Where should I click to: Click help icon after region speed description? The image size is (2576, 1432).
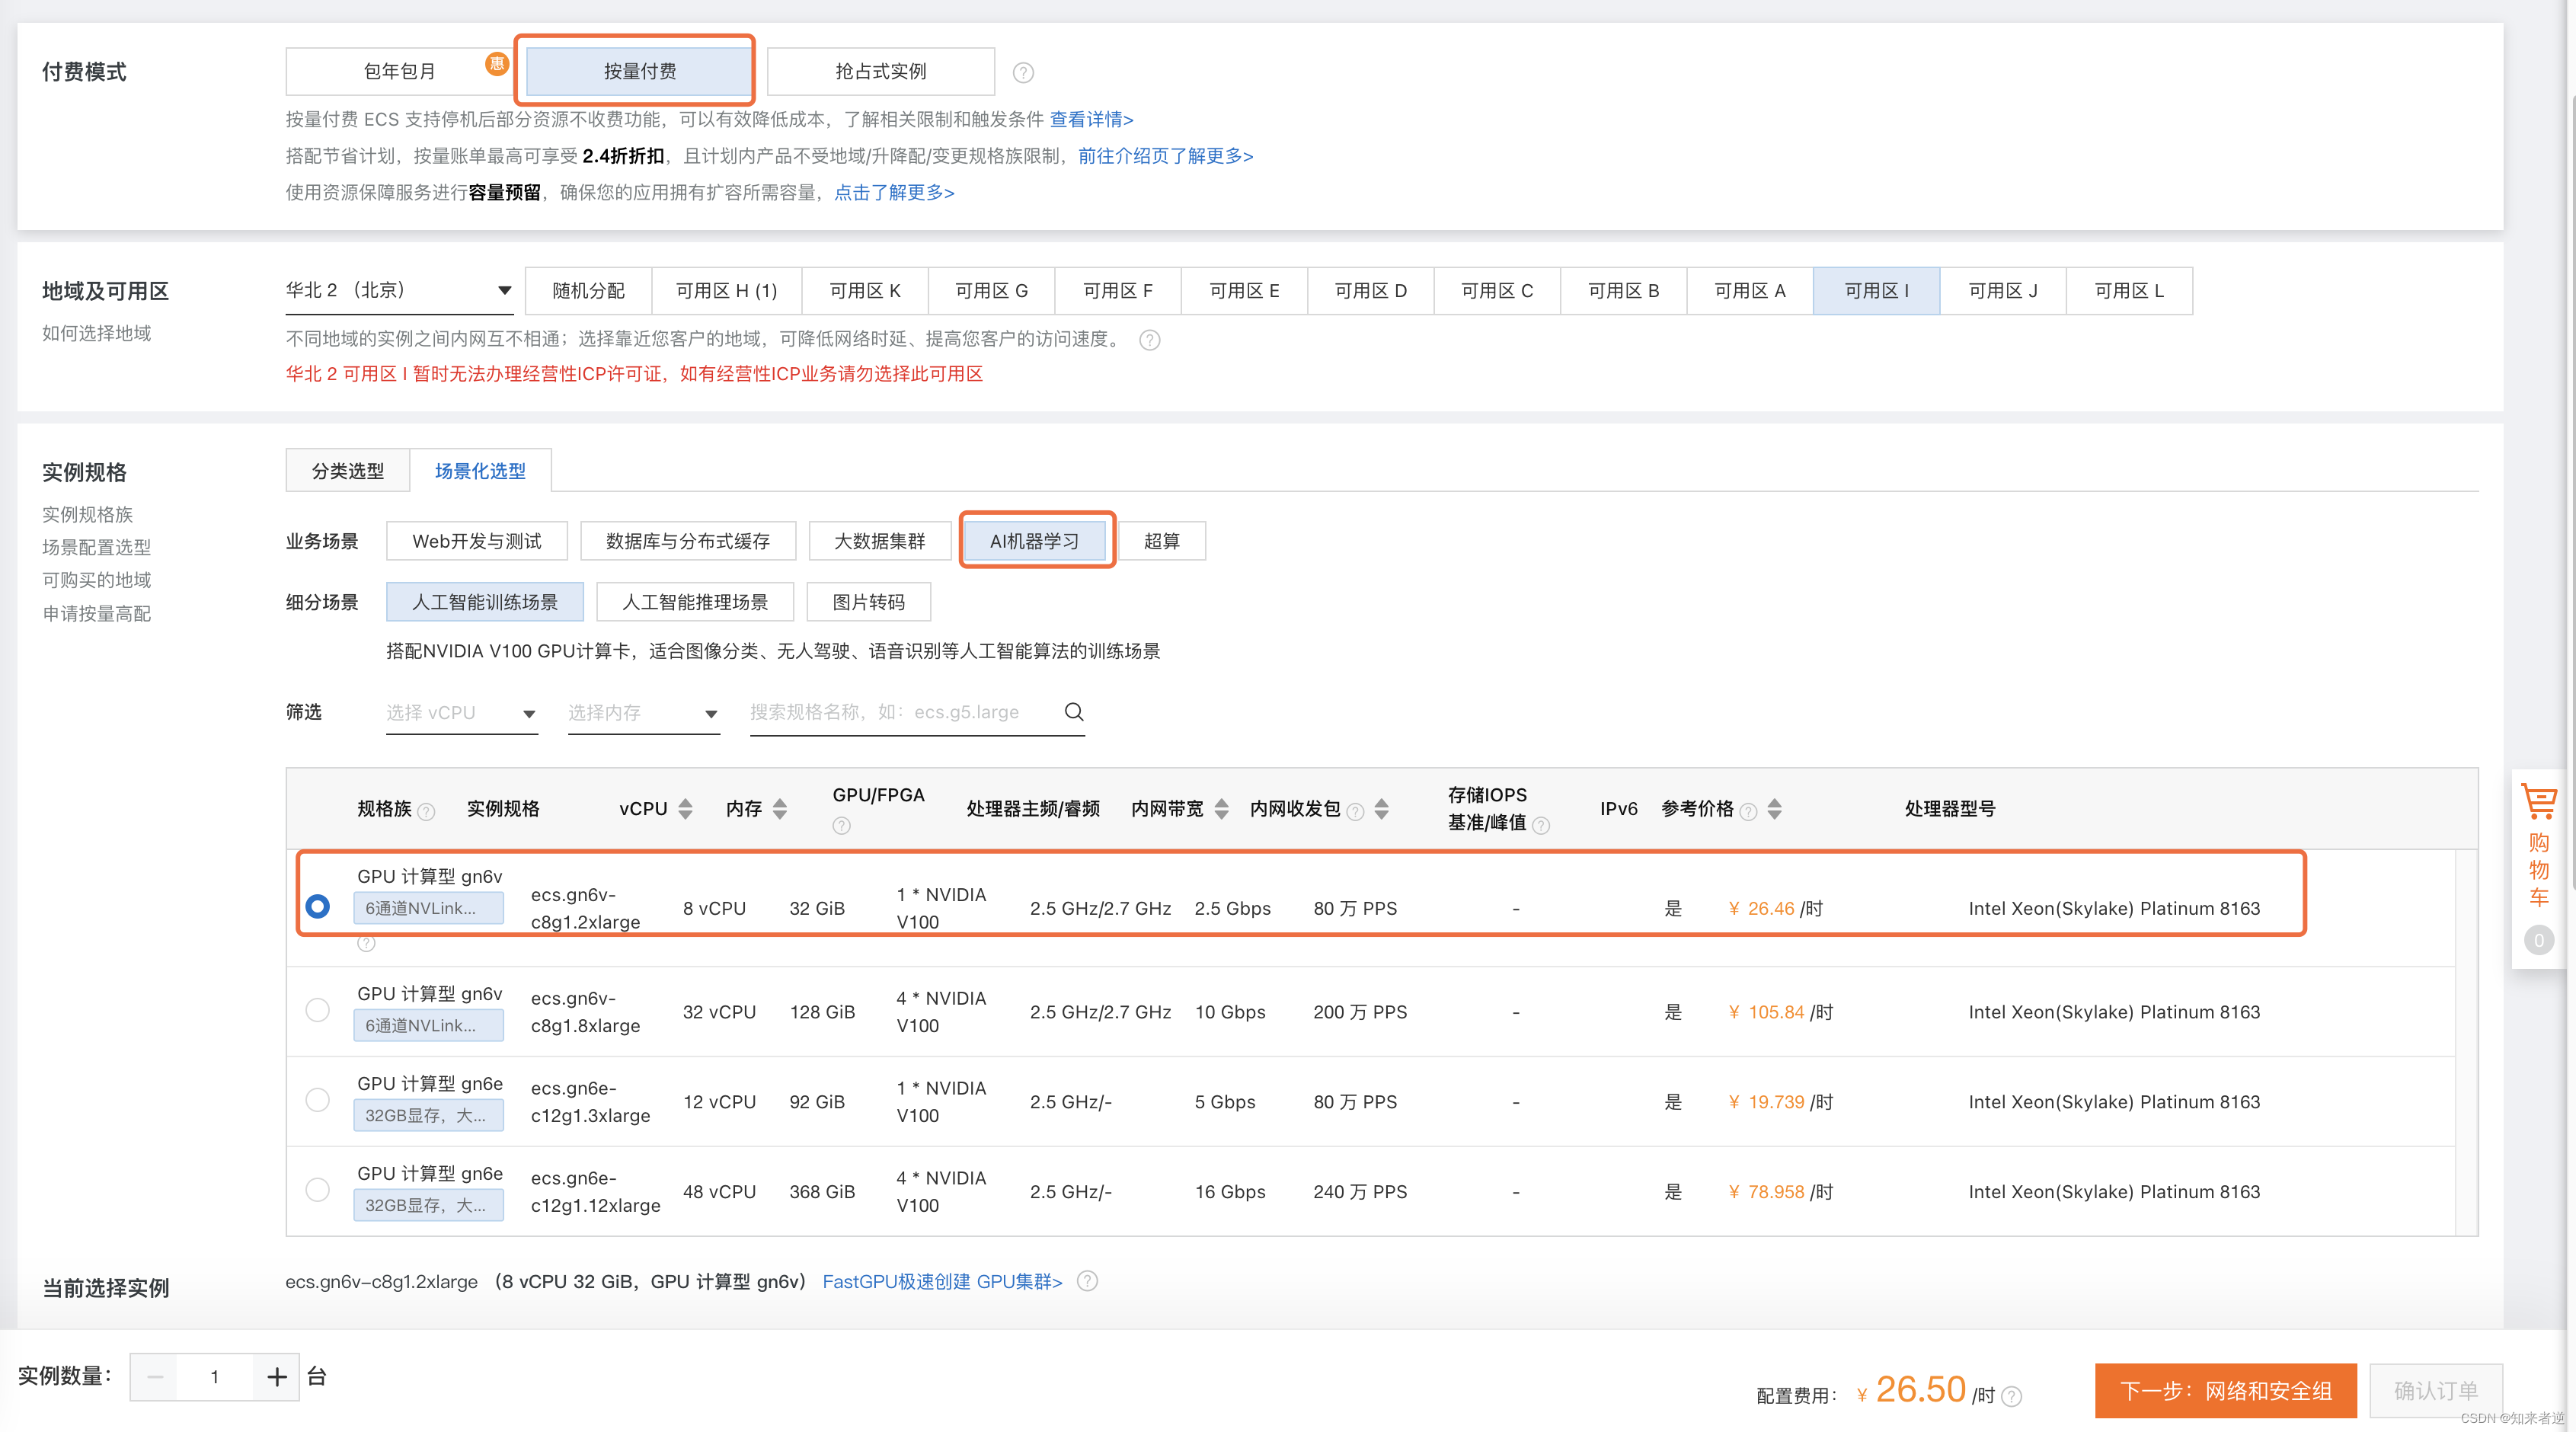1150,340
